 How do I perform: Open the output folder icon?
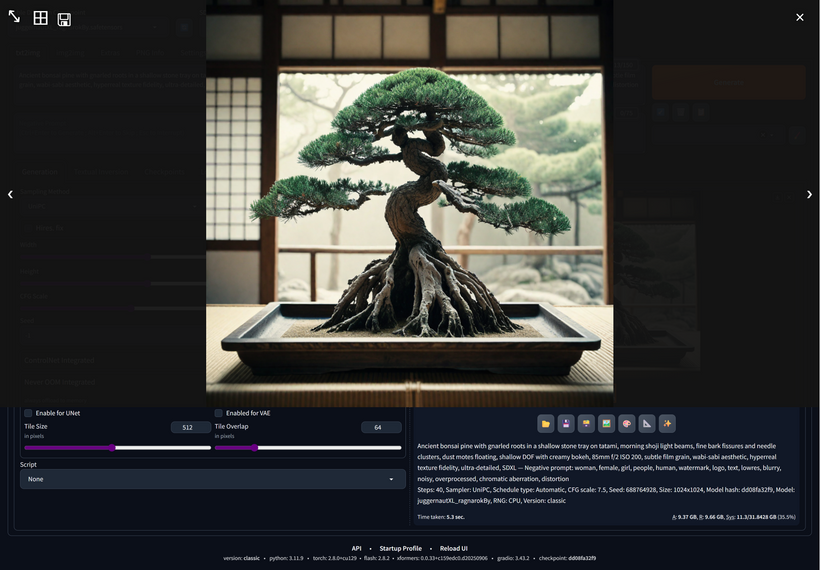[x=545, y=423]
